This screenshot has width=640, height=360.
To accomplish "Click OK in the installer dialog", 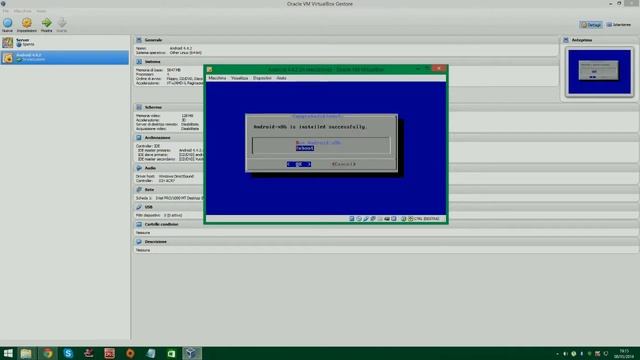I will (299, 164).
